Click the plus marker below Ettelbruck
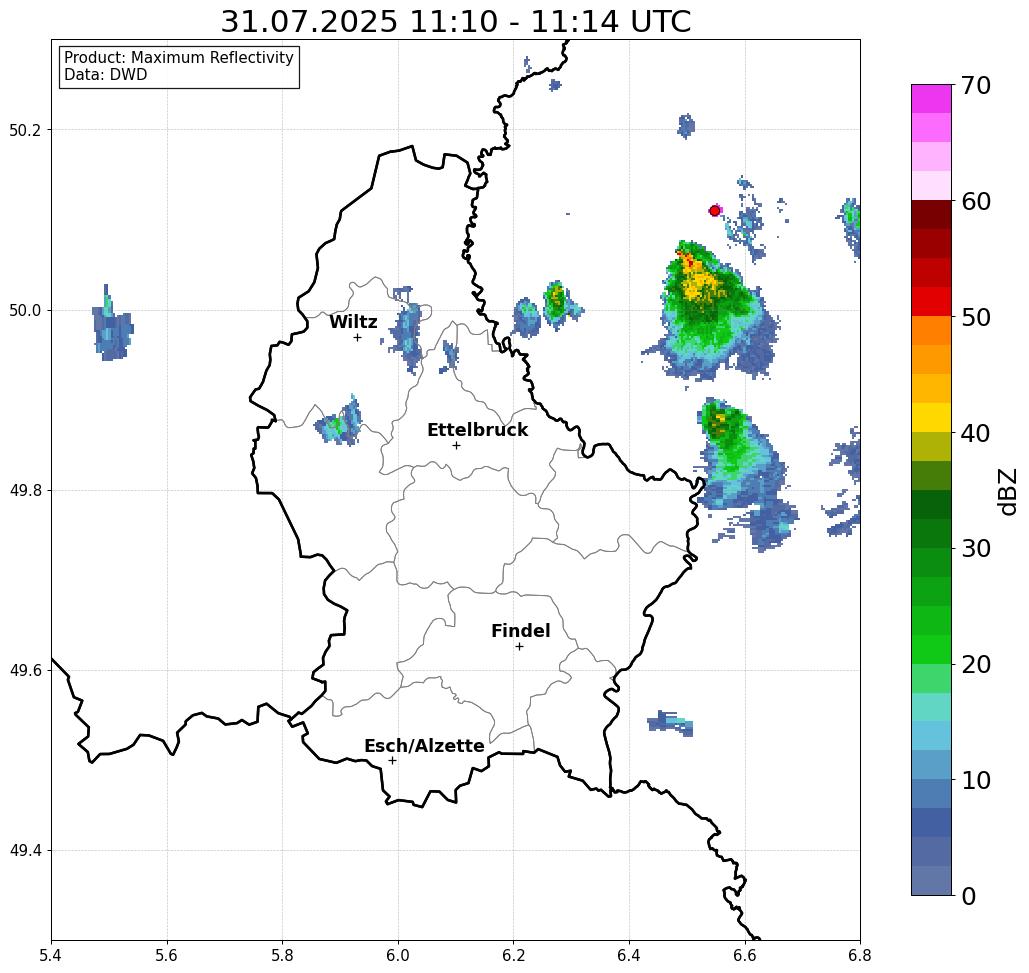The height and width of the screenshot is (973, 1029). [x=456, y=445]
